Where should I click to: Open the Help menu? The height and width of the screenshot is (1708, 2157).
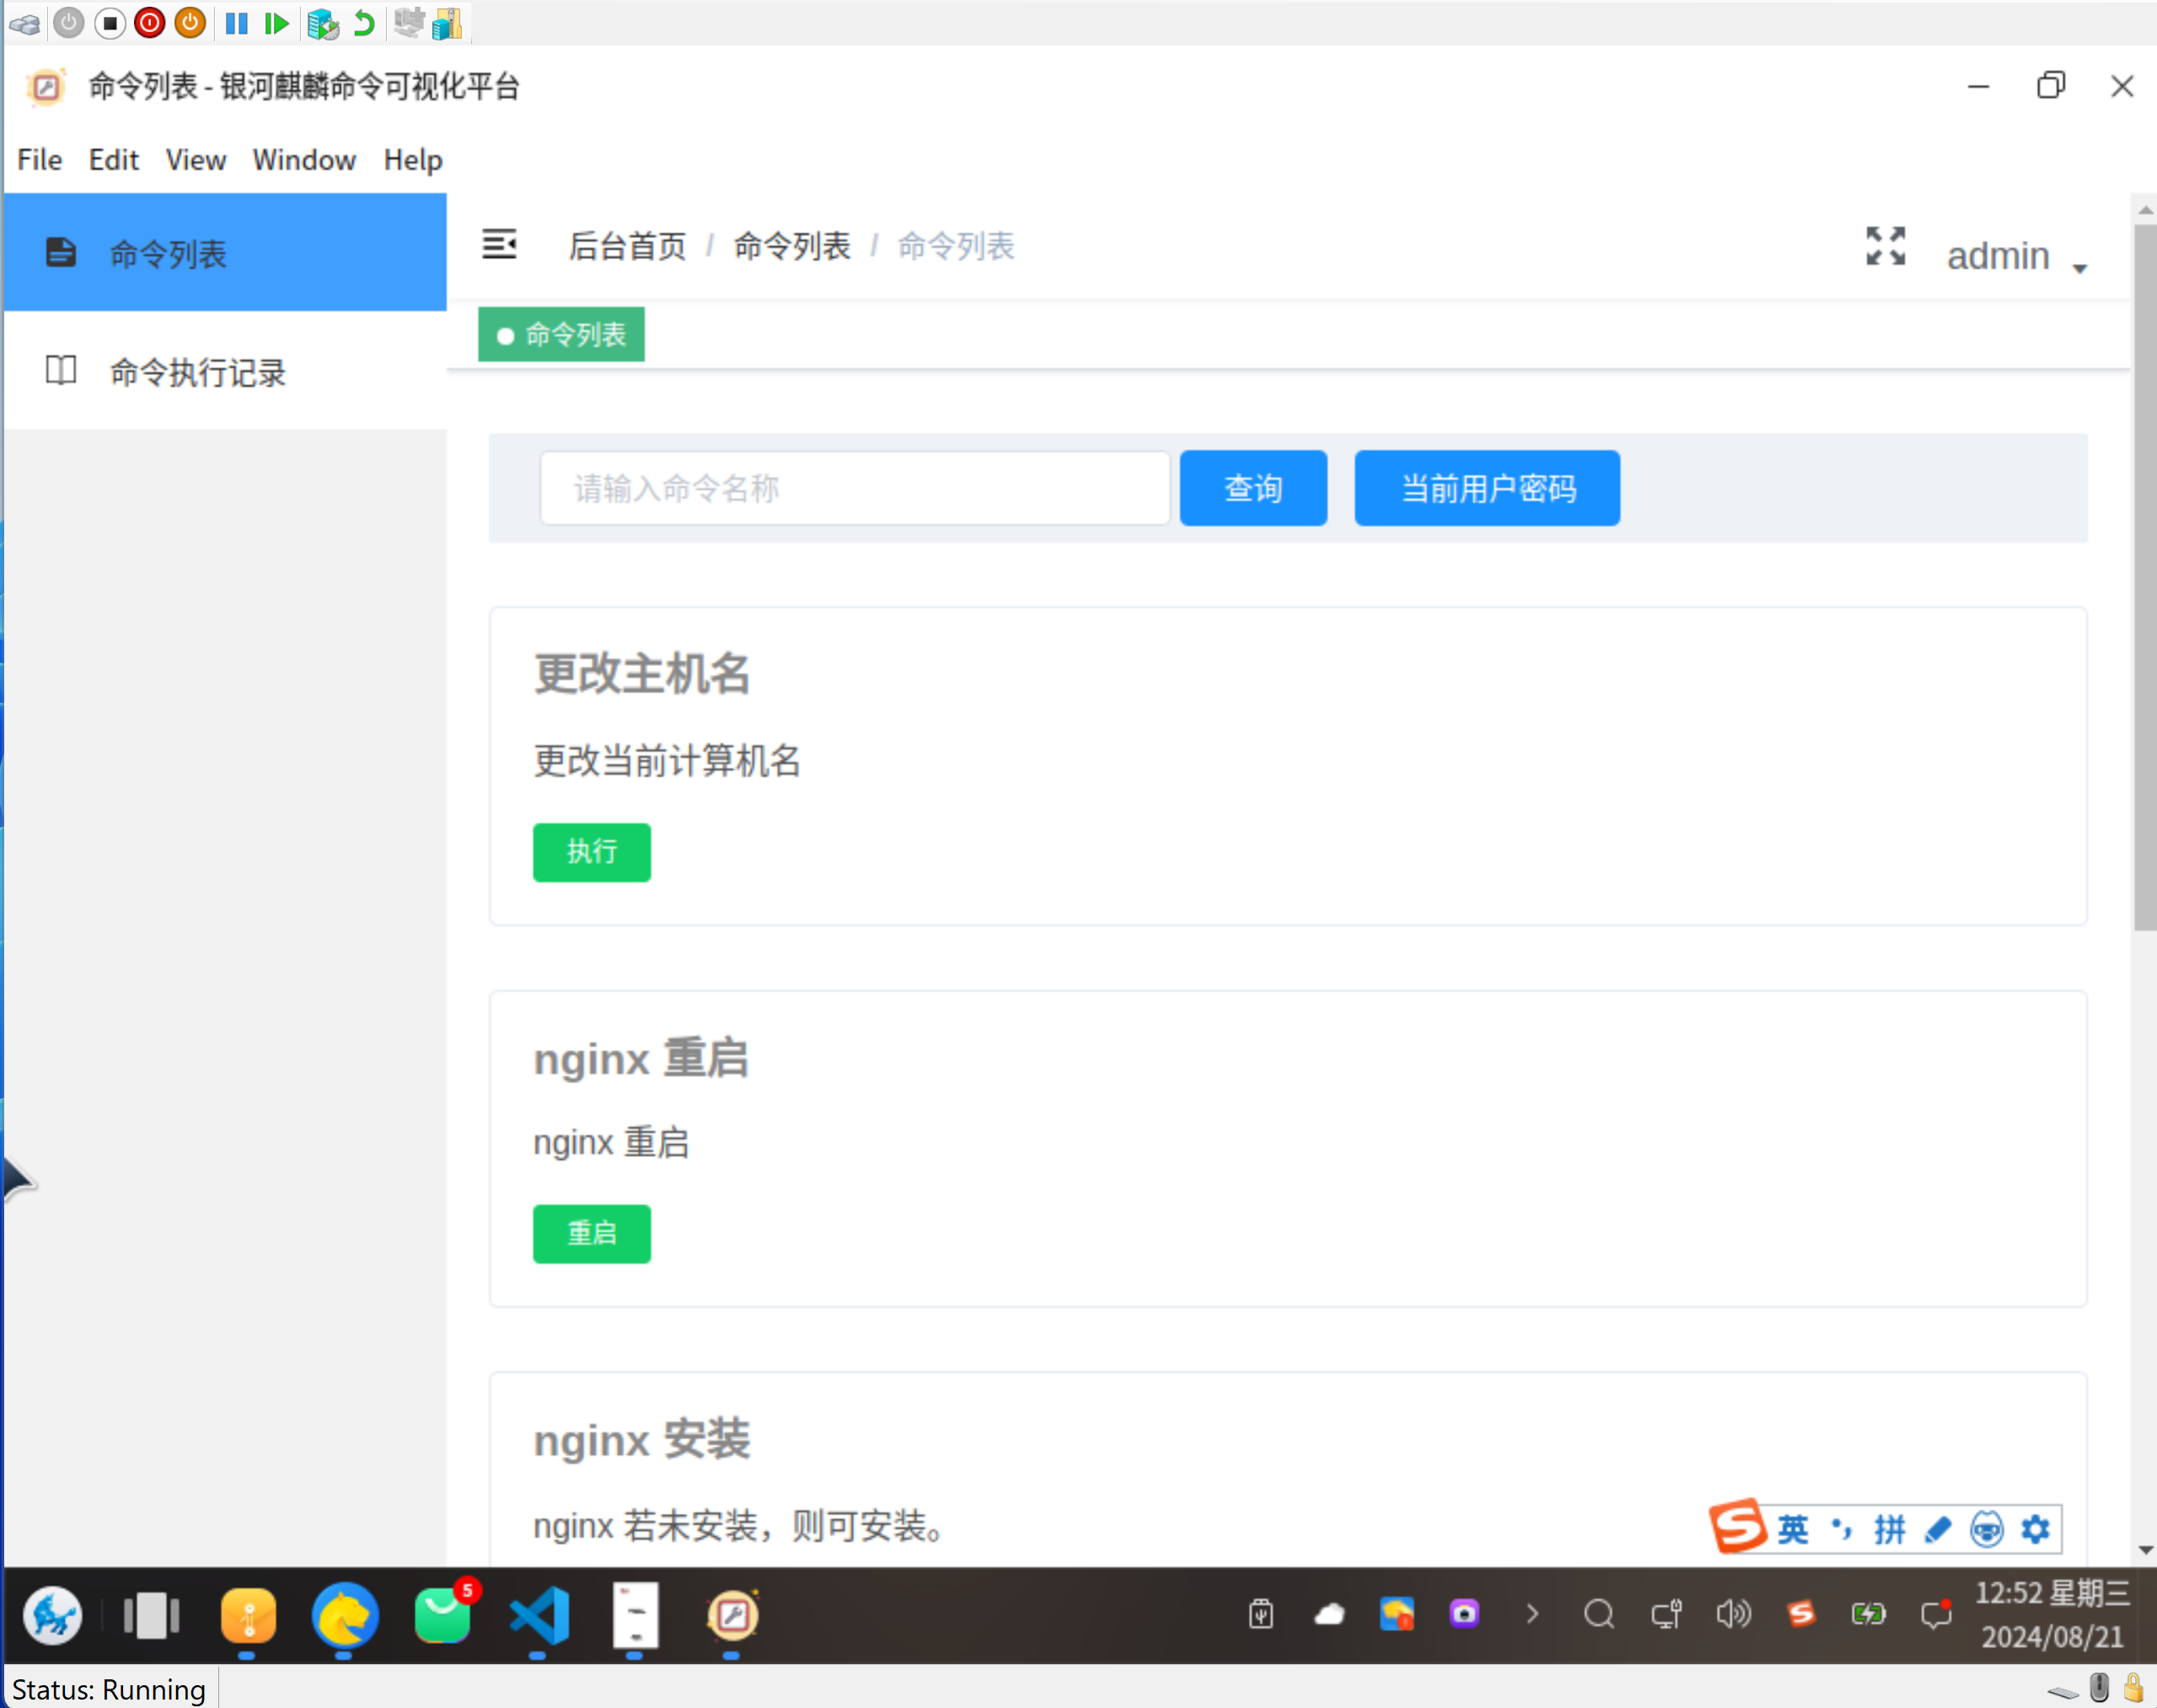click(412, 160)
